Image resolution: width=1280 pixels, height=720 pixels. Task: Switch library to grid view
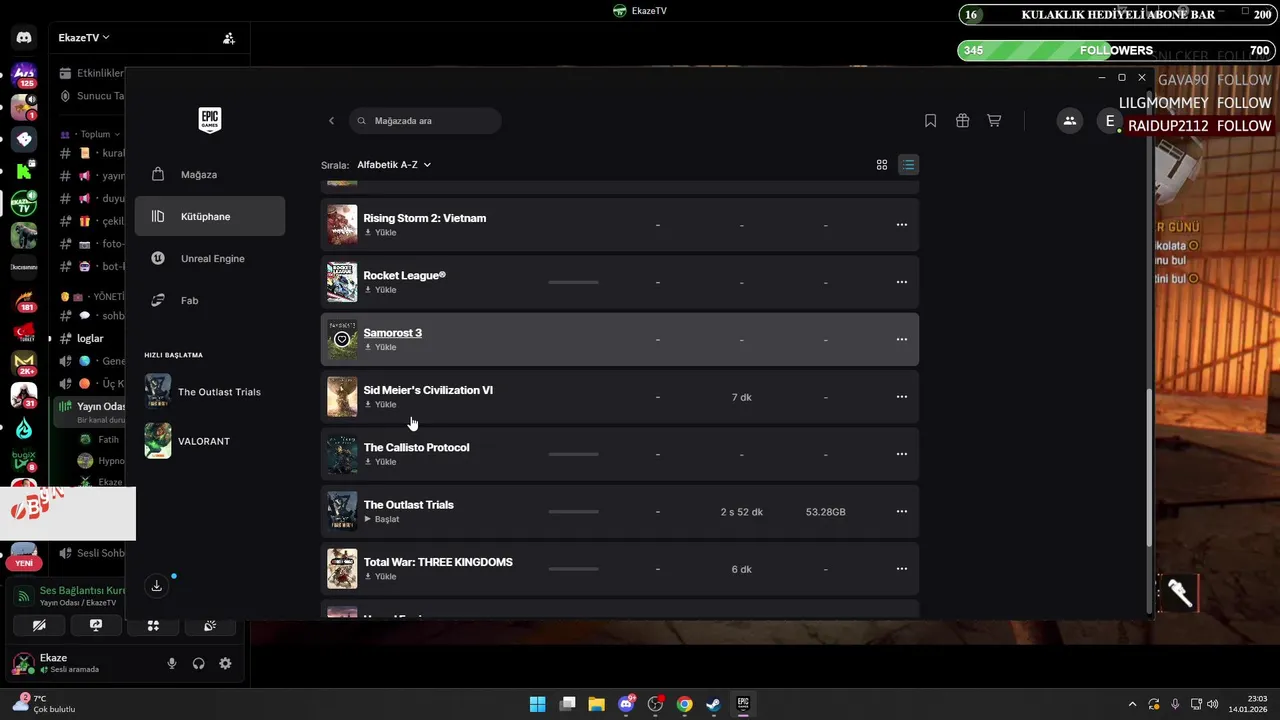[882, 165]
